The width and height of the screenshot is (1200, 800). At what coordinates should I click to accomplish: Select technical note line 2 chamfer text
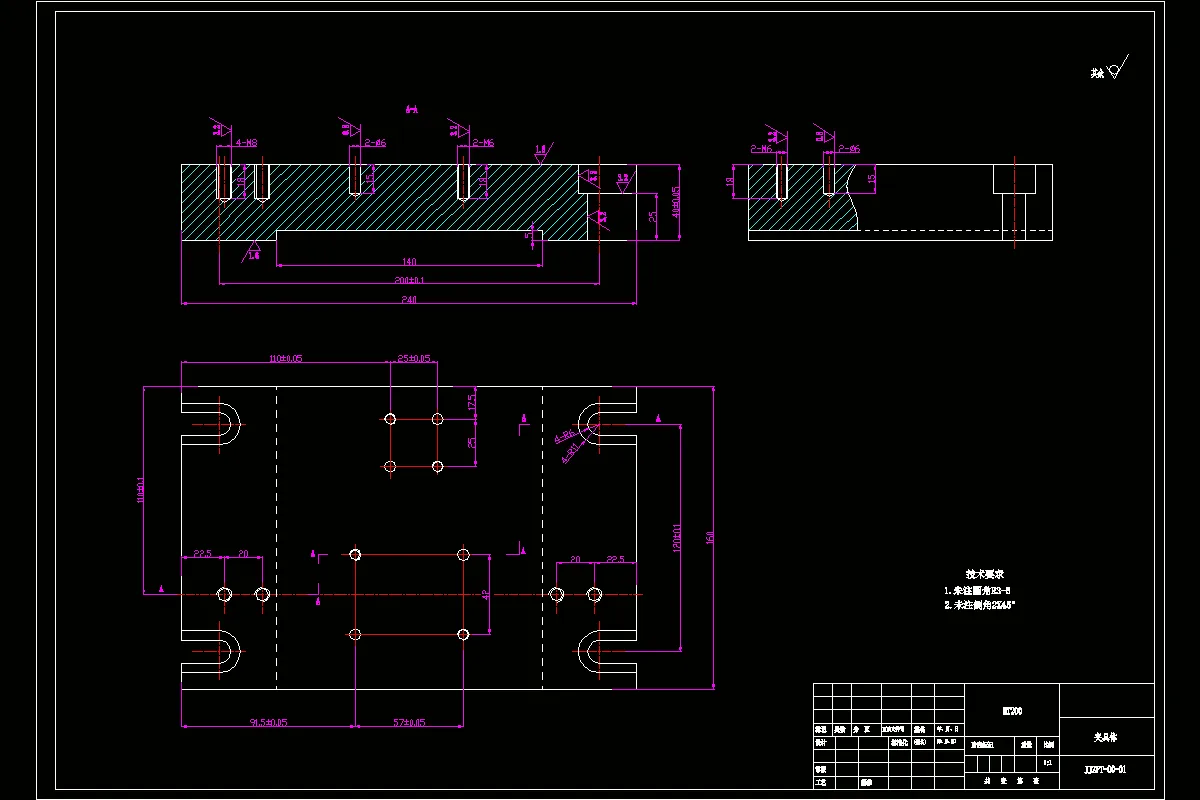click(x=980, y=605)
